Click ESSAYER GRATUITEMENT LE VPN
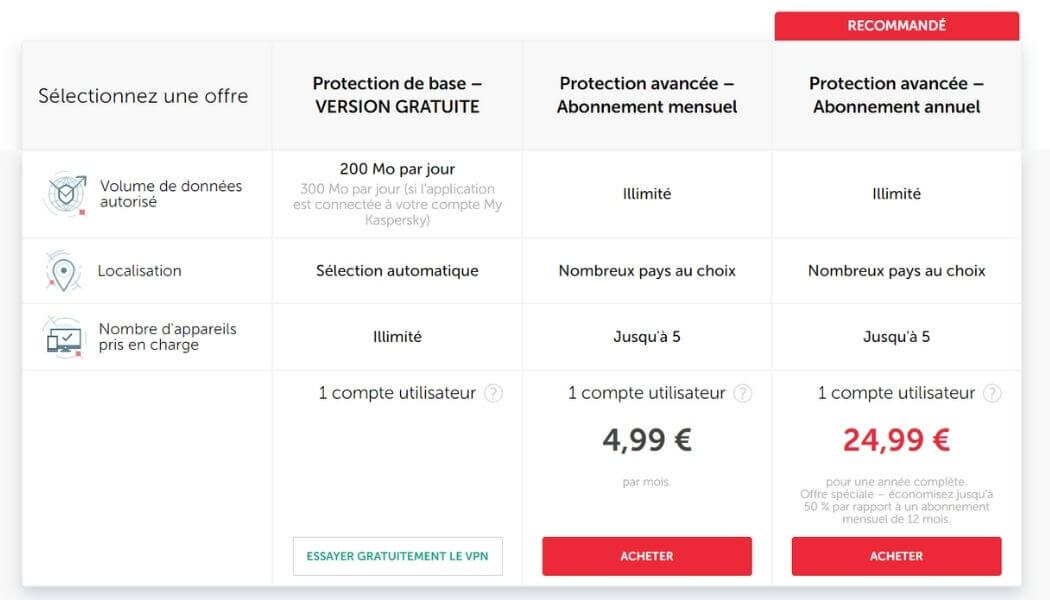The height and width of the screenshot is (600, 1050). click(397, 556)
